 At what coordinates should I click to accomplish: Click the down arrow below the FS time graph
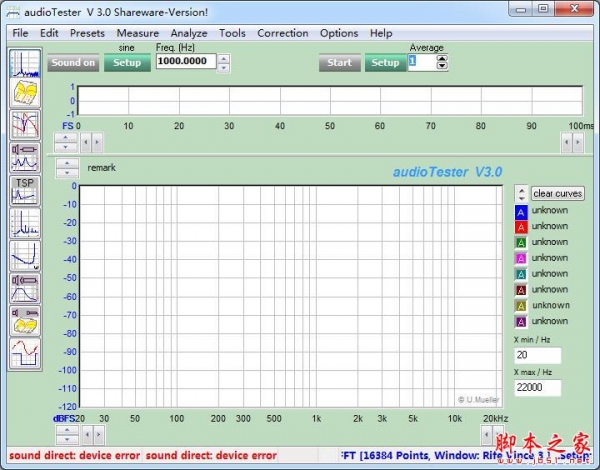click(x=65, y=147)
